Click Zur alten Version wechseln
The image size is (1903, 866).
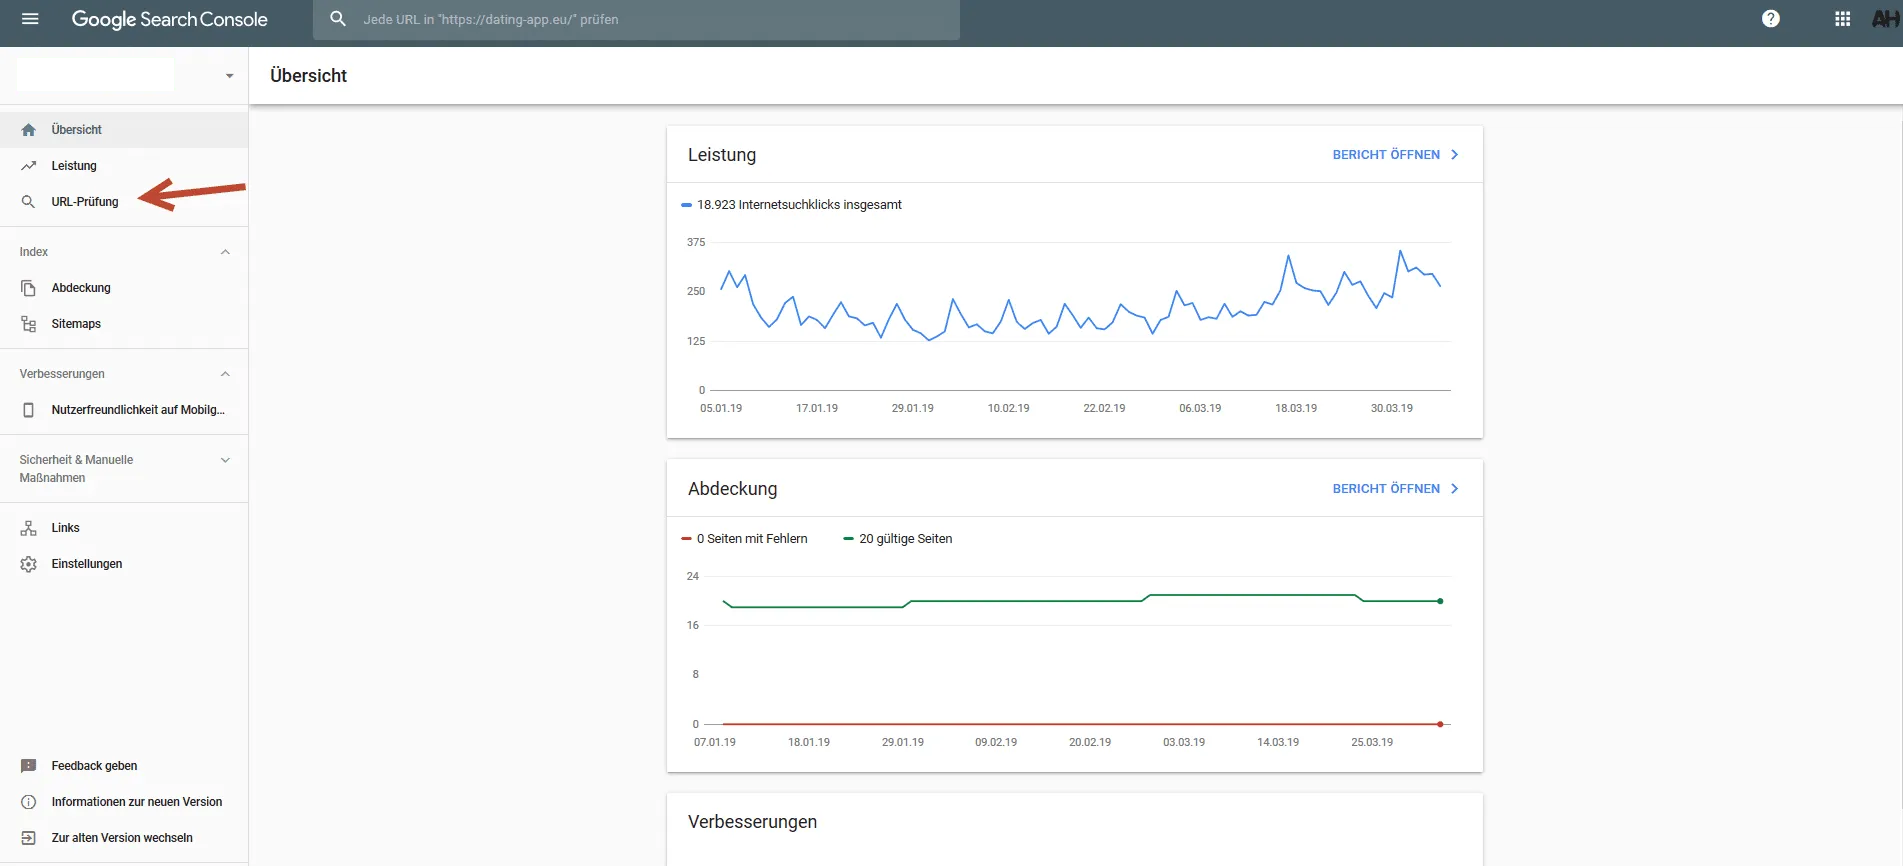pyautogui.click(x=122, y=838)
